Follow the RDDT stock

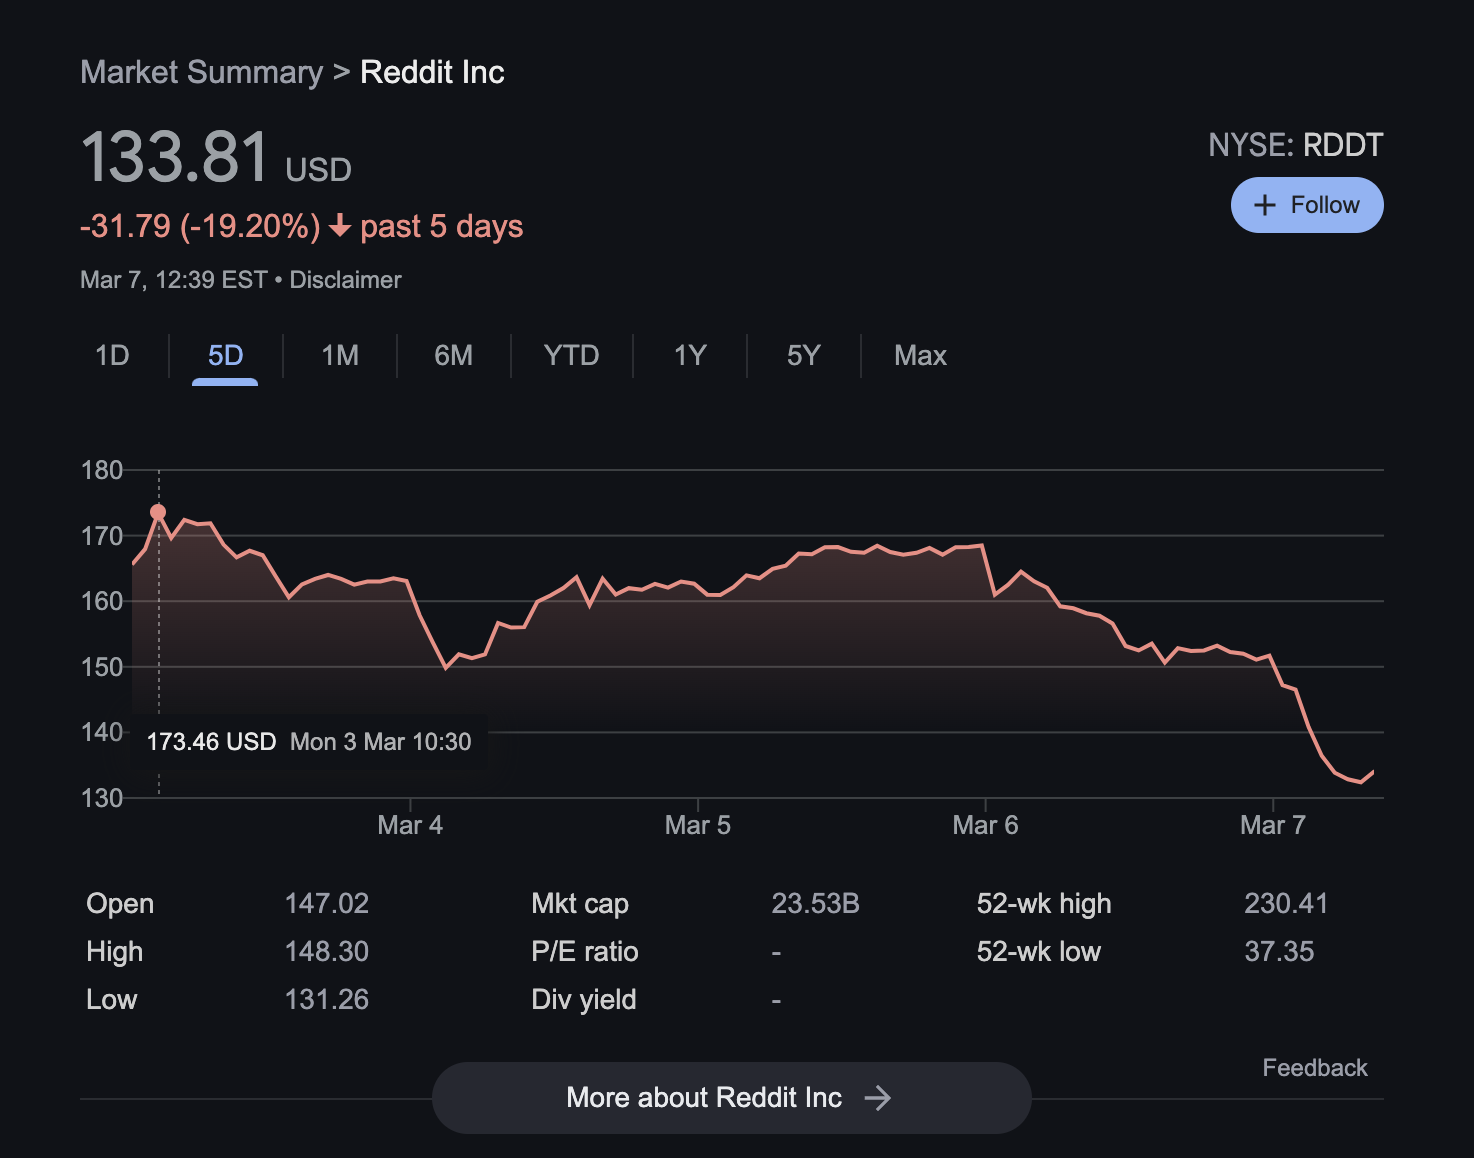[x=1307, y=205]
